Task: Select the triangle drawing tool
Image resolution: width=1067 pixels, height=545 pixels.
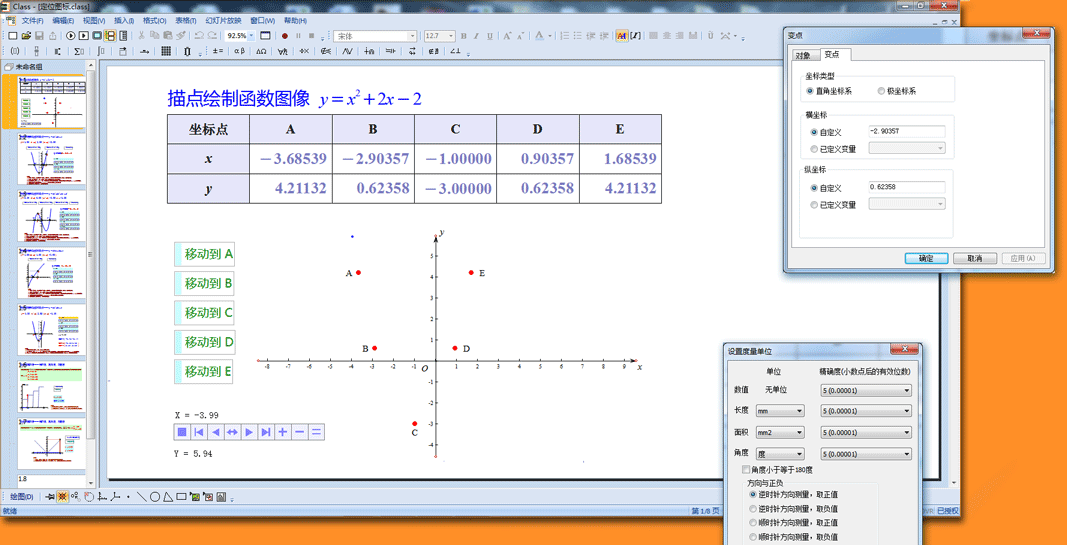Action: 168,497
